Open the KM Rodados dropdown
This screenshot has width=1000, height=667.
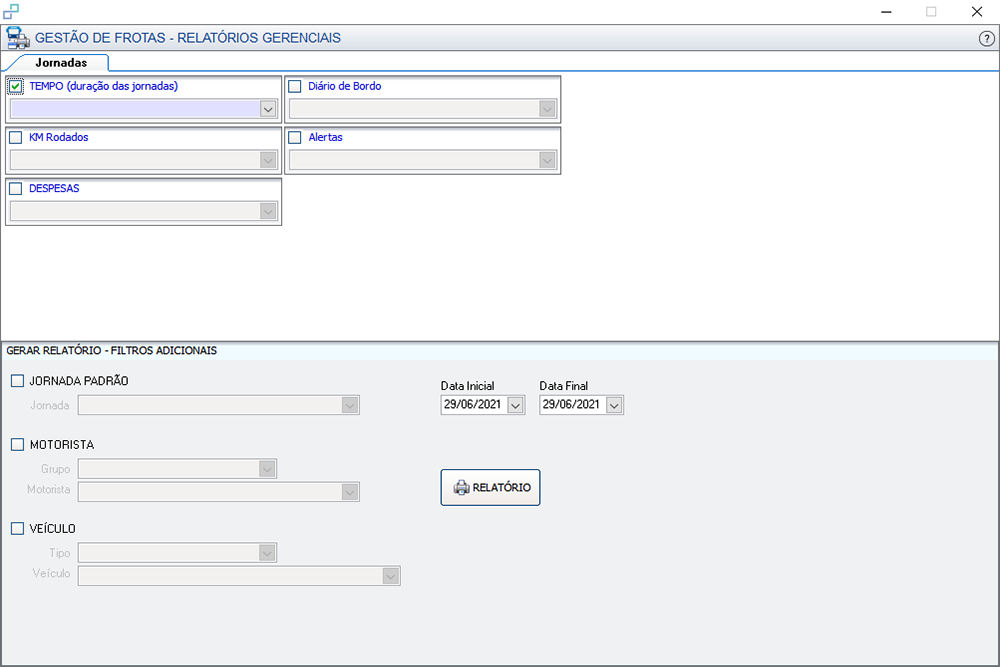[268, 160]
